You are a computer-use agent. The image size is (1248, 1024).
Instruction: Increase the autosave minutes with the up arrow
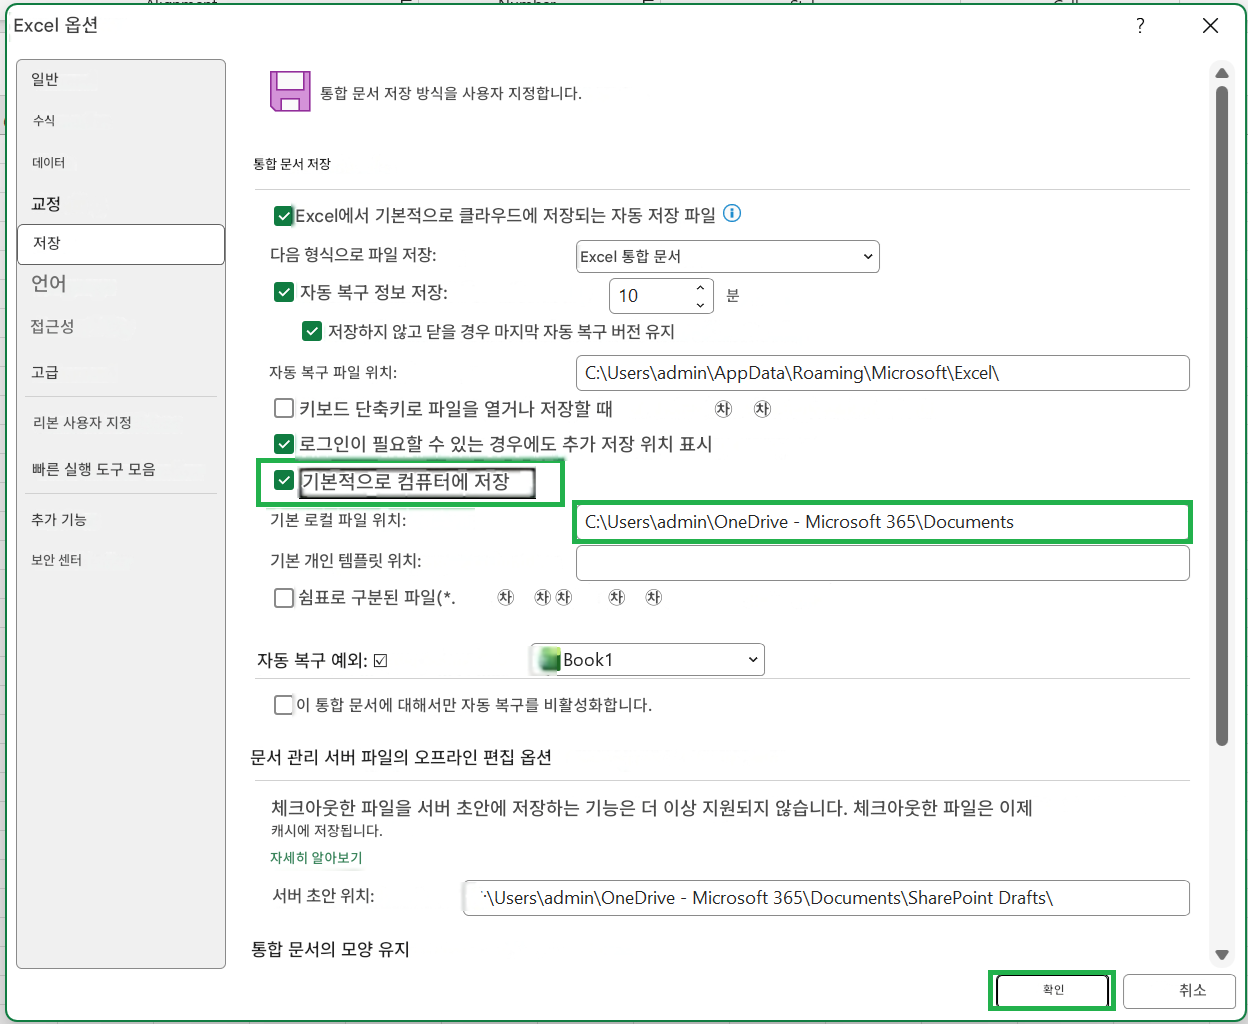point(700,288)
